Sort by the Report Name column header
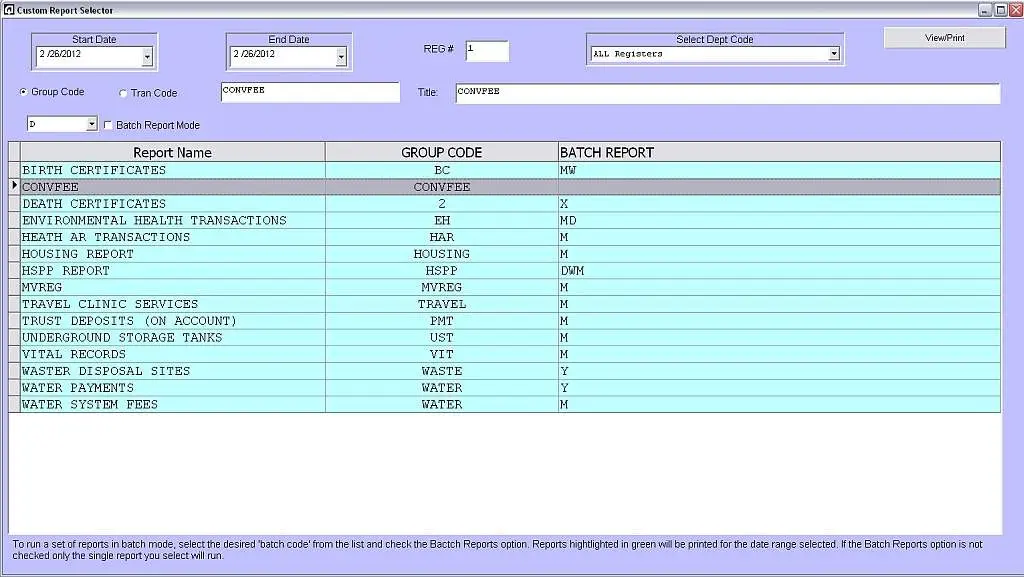The image size is (1024, 577). [x=172, y=152]
